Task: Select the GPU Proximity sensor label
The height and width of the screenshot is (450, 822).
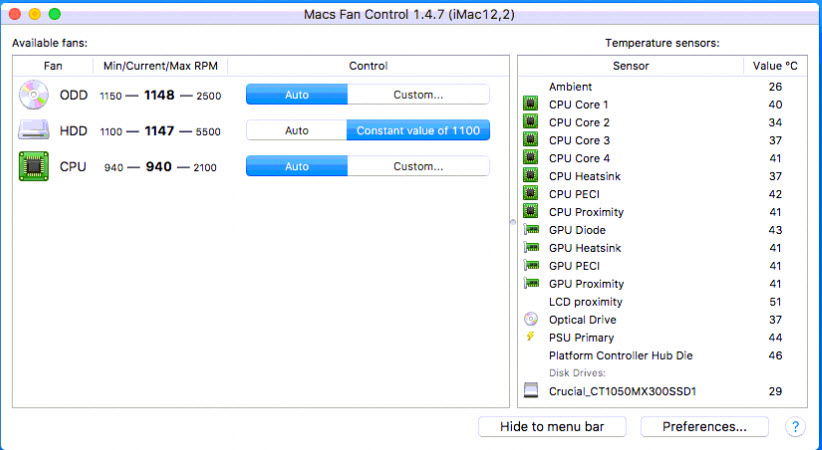Action: click(587, 284)
